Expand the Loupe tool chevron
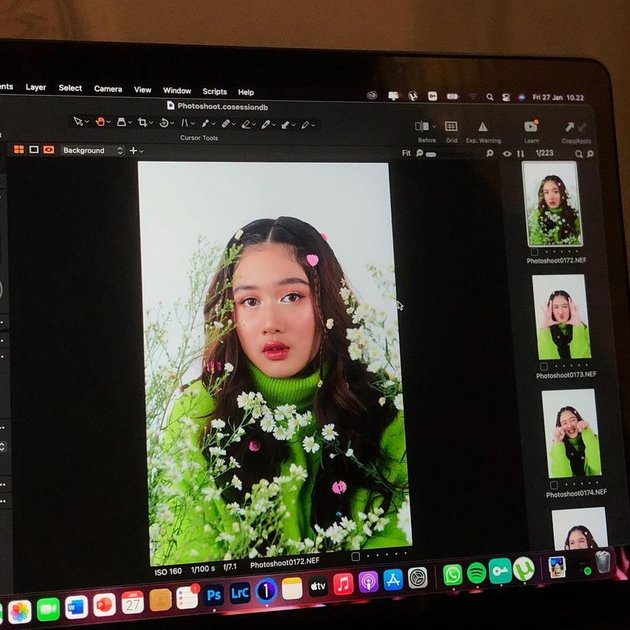This screenshot has height=630, width=630. [130, 123]
